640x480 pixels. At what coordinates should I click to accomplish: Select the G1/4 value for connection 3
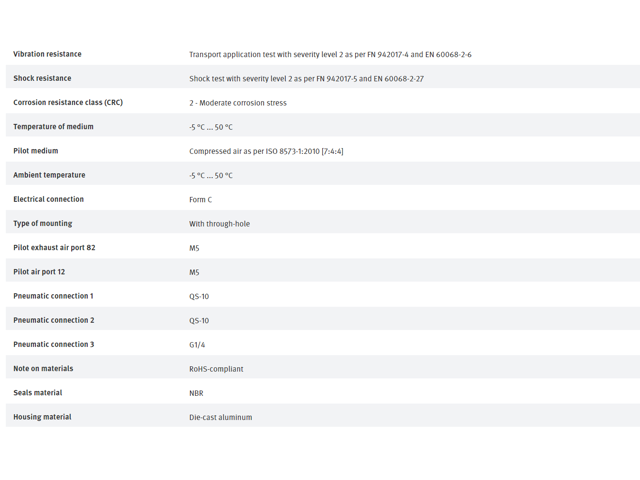(197, 345)
